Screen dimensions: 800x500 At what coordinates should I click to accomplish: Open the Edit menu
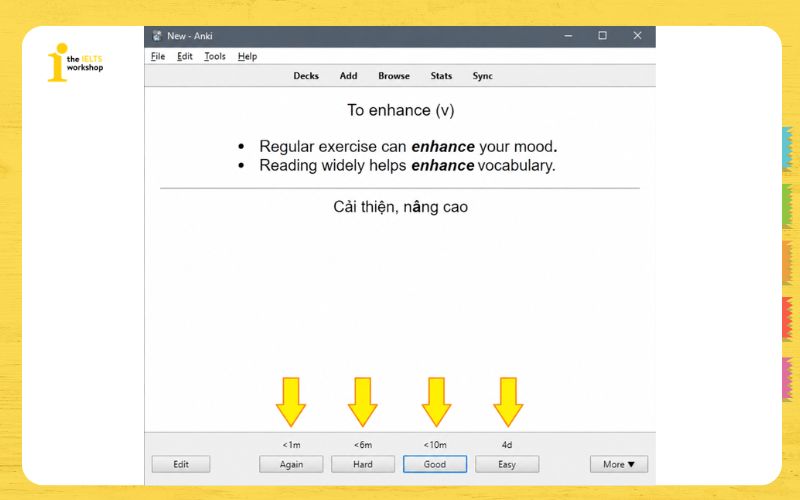click(185, 56)
